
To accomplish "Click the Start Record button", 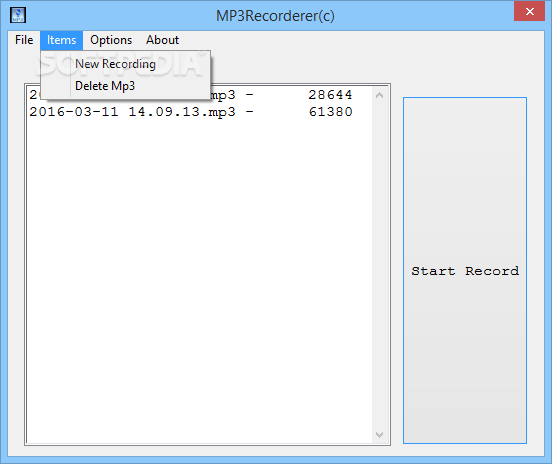I will (x=465, y=270).
